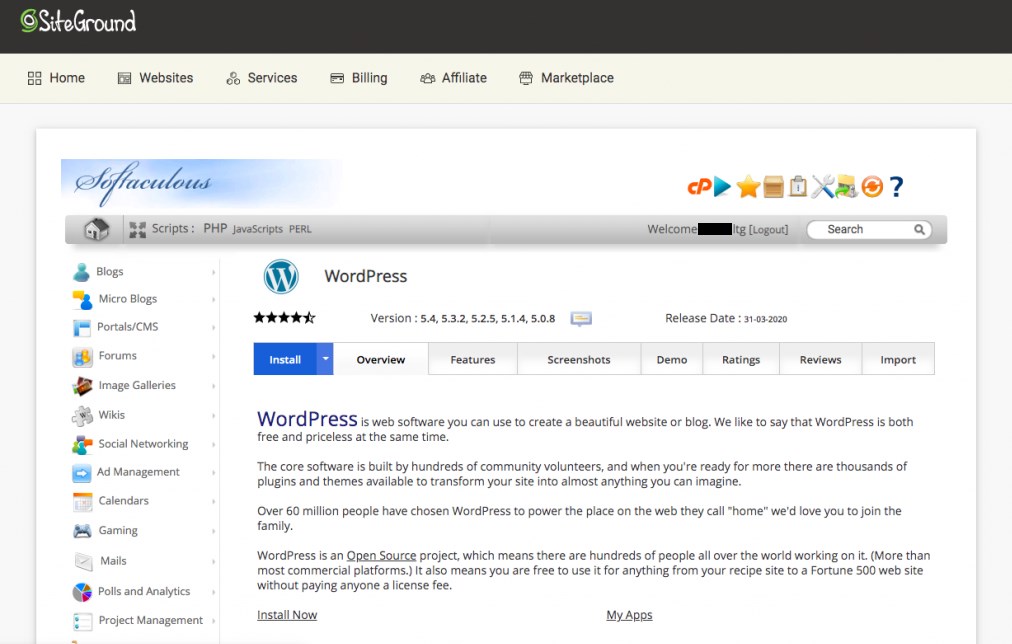Click the Project Management icon
This screenshot has height=644, width=1012.
[x=82, y=621]
